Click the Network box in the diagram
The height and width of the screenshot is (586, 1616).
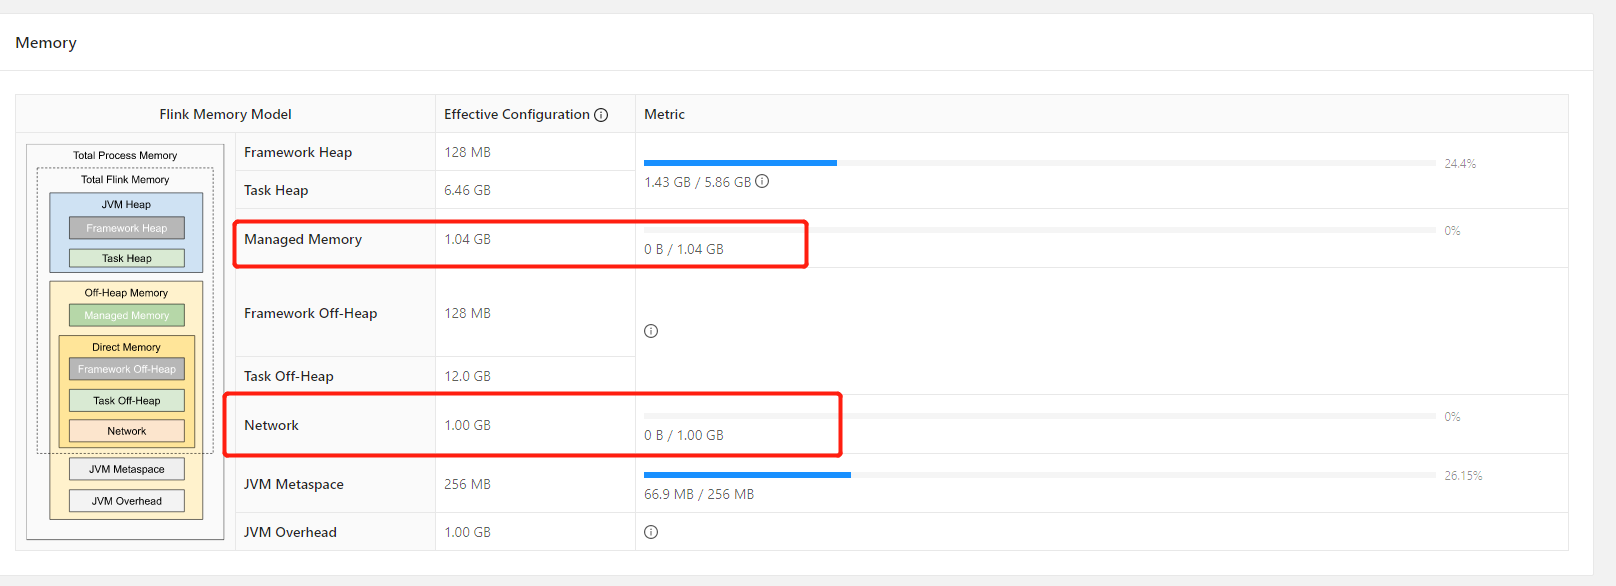tap(127, 431)
